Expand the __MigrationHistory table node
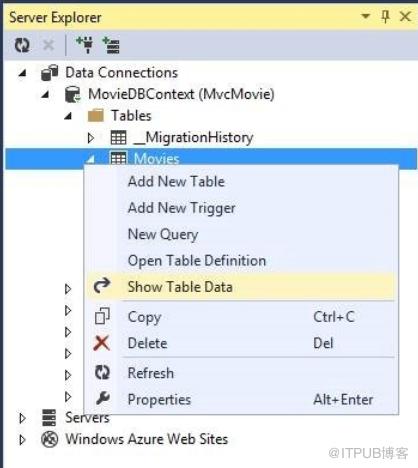The image size is (418, 468). point(90,137)
